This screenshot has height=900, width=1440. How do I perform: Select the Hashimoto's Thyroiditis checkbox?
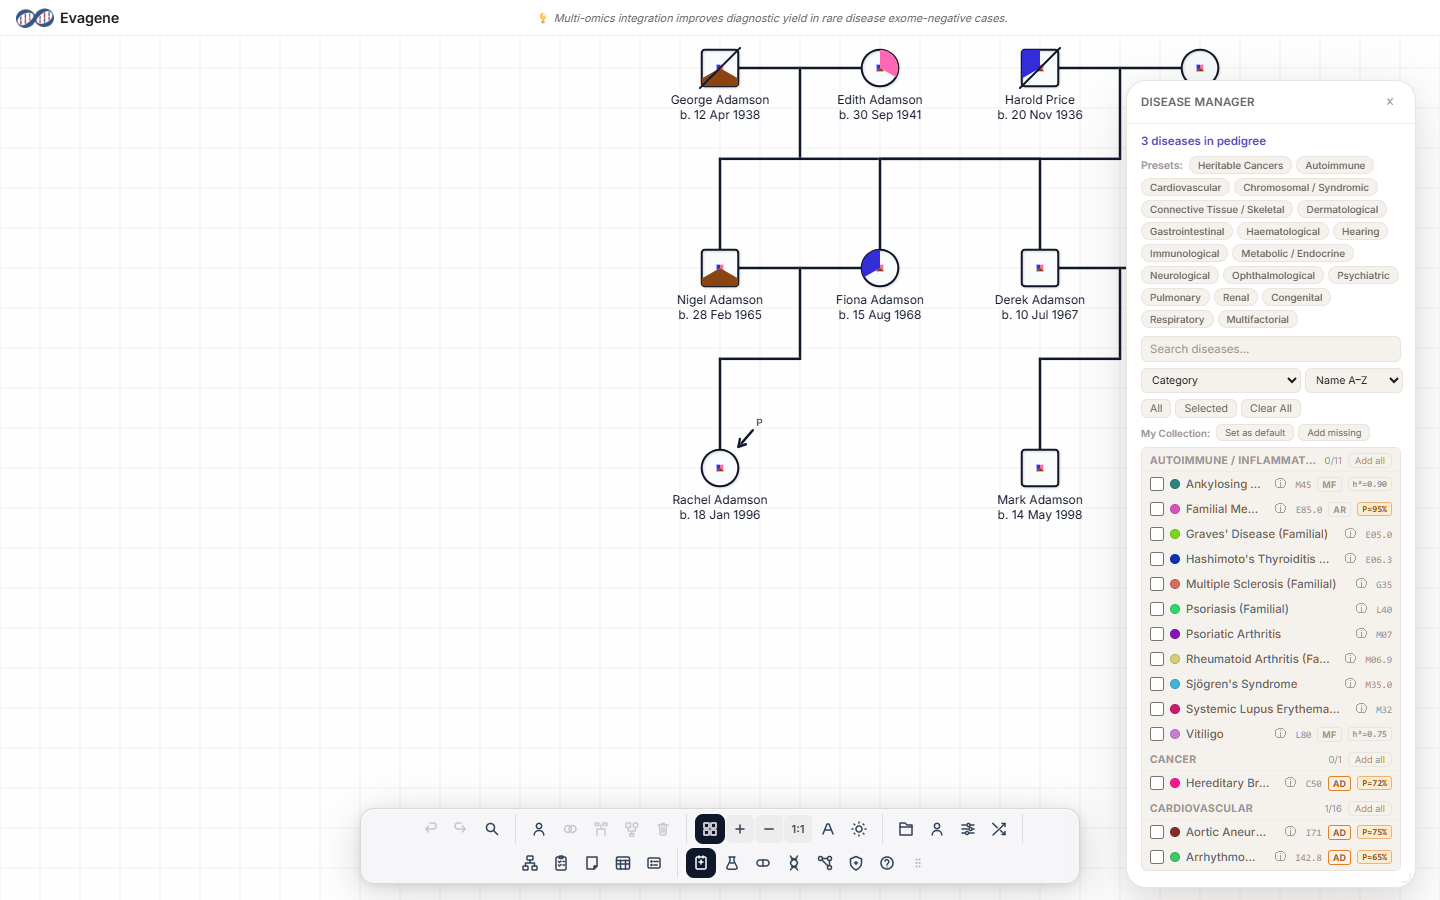(1157, 559)
